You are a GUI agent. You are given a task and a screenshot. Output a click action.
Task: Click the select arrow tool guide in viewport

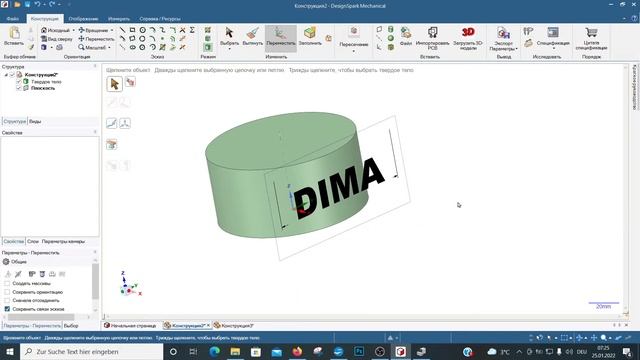(114, 84)
